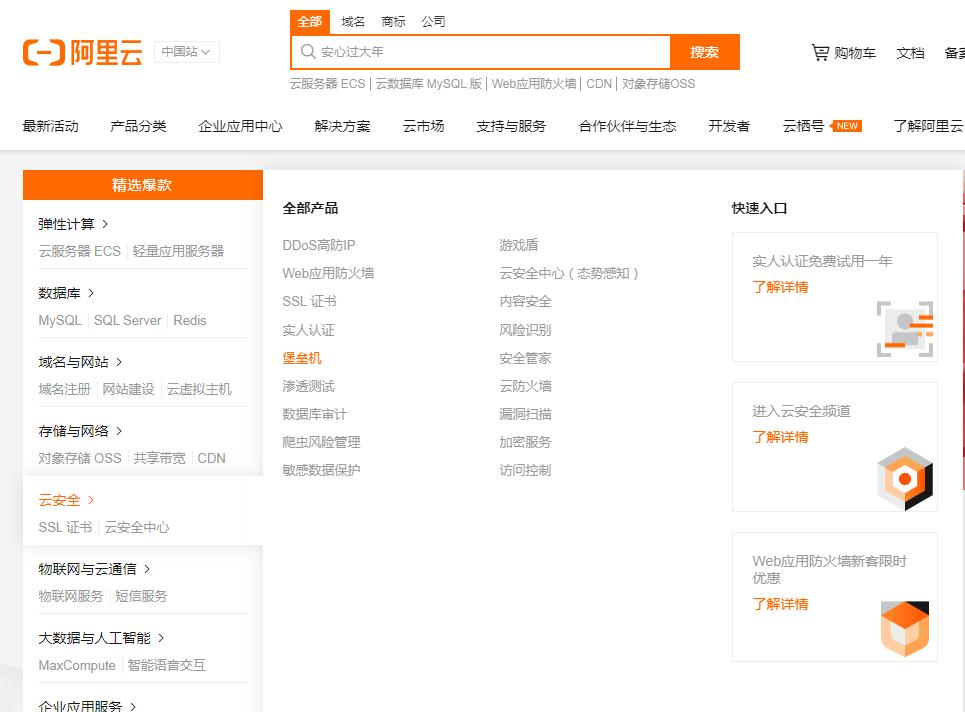Viewport: 965px width, 712px height.
Task: Select MySQL under the 数据库 category
Action: 62,320
